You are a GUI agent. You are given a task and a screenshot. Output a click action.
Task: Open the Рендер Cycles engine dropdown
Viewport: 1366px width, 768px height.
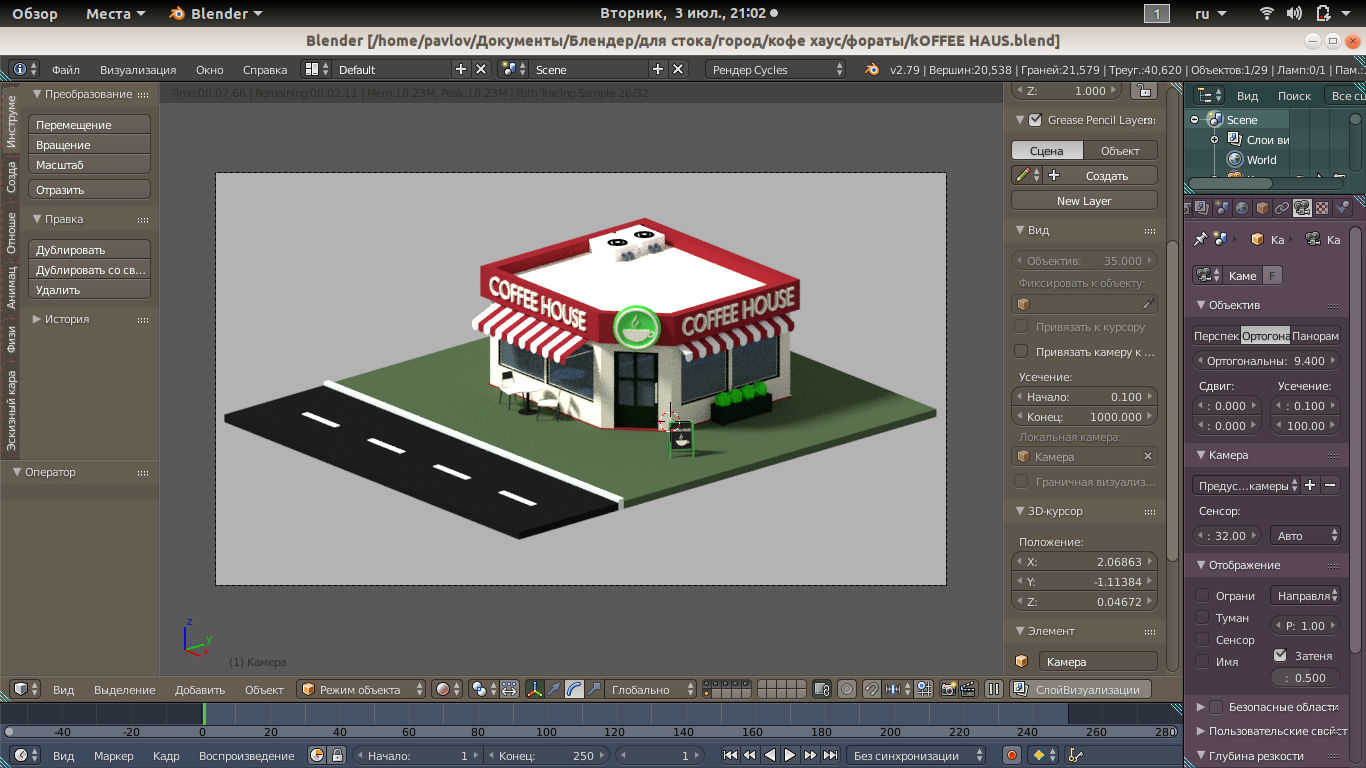776,69
